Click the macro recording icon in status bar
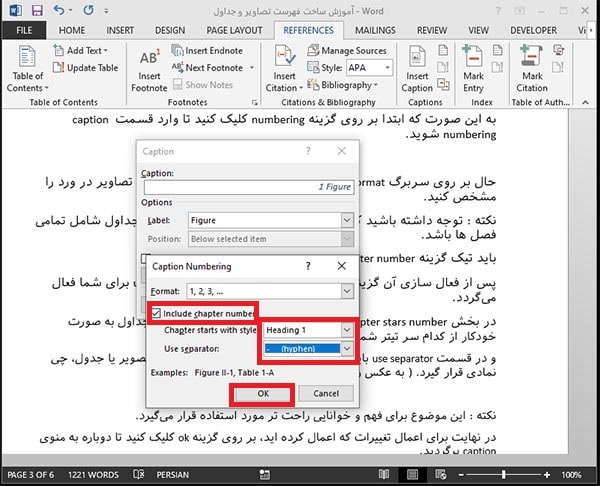This screenshot has width=600, height=486. click(x=264, y=475)
